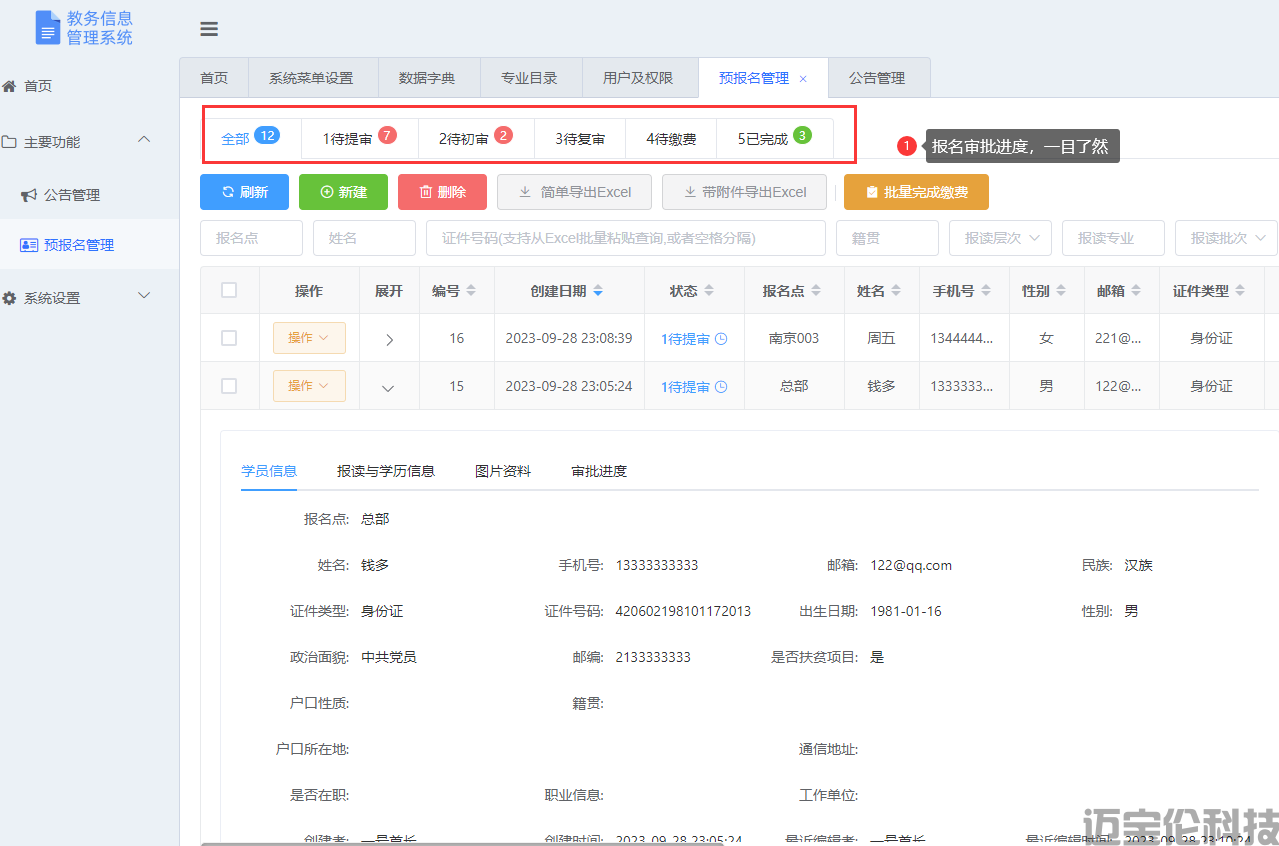Click the horizontal scrollbar at bottom
Image resolution: width=1279 pixels, height=846 pixels.
(640, 843)
